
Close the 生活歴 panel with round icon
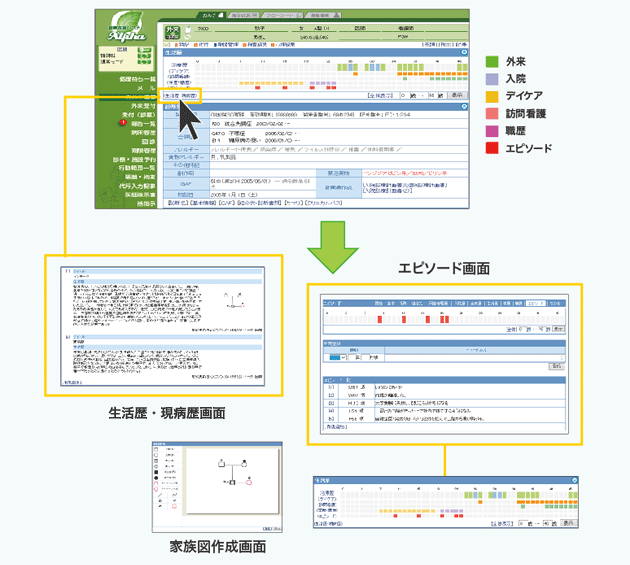463,52
